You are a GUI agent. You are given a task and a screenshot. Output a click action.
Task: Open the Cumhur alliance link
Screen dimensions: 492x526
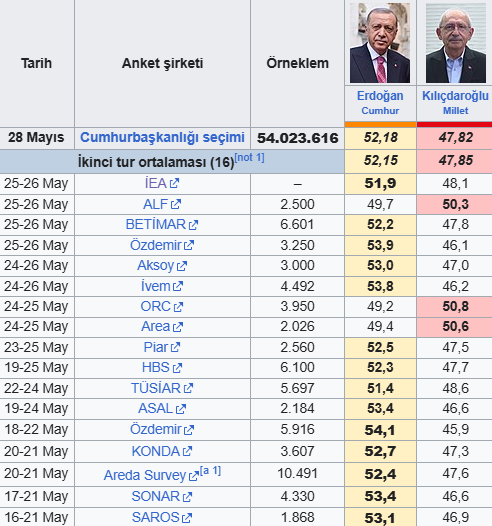pos(380,111)
